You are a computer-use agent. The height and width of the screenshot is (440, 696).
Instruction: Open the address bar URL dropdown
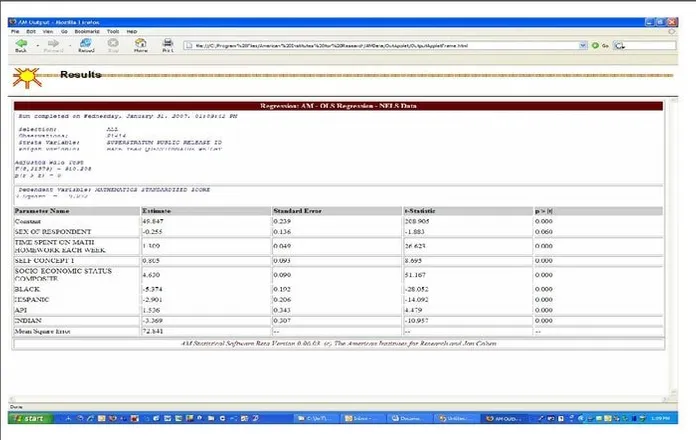[583, 45]
